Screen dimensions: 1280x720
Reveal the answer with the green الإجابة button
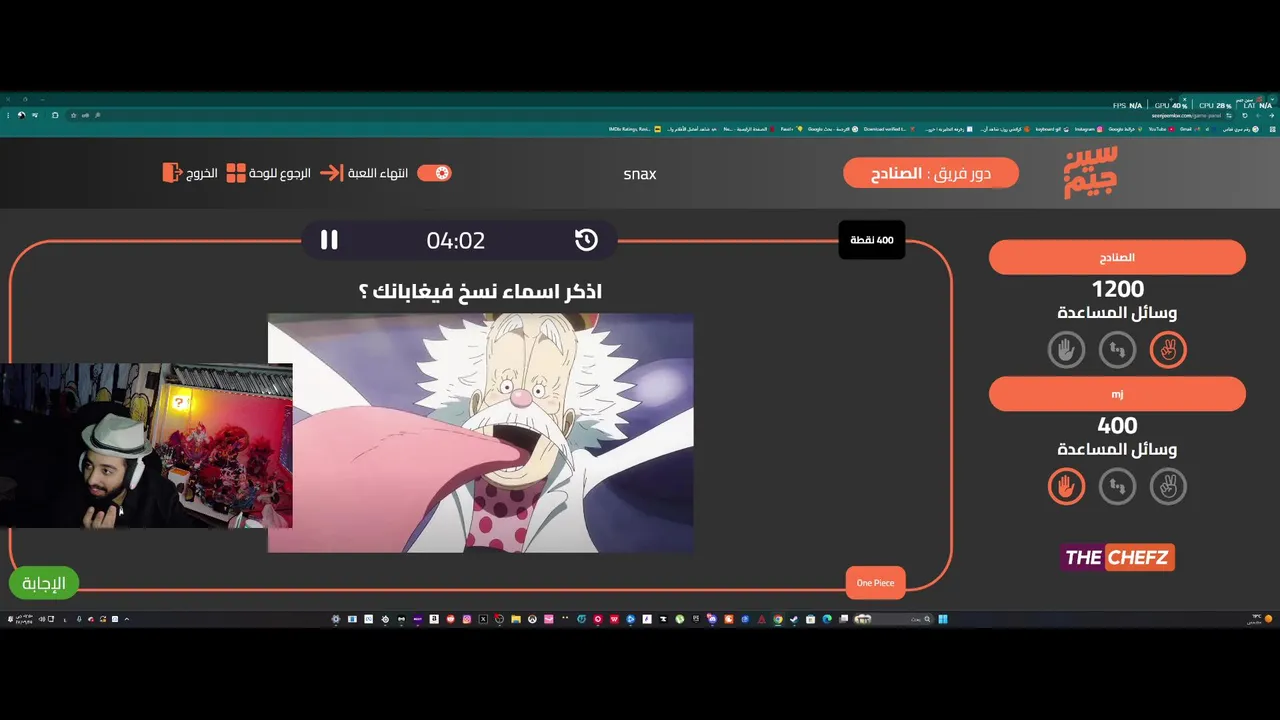[x=44, y=583]
